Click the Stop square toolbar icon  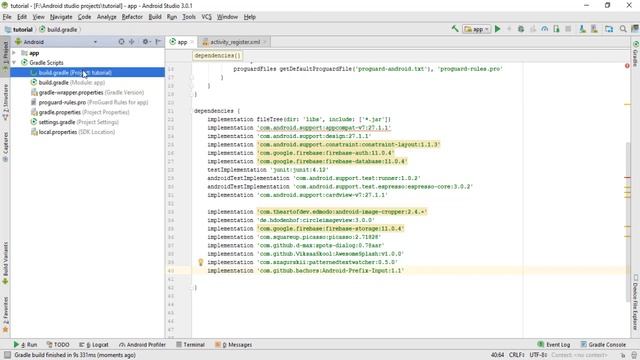click(568, 29)
